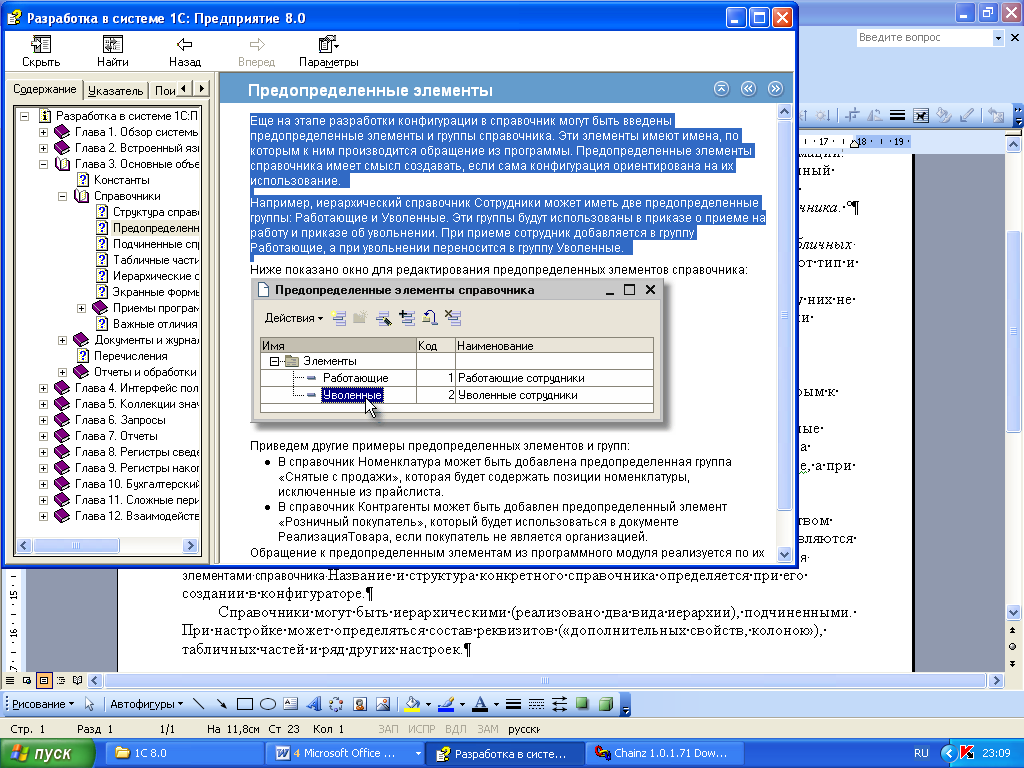Viewport: 1024px width, 768px height.
Task: Open Arrow Style in the Drawing toolbar
Action: (x=560, y=704)
